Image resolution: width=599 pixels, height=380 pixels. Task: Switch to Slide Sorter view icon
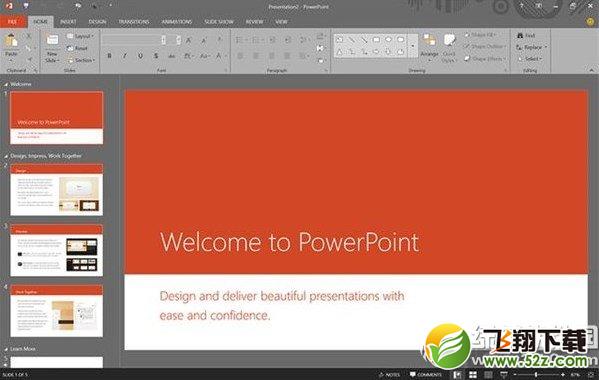click(473, 375)
